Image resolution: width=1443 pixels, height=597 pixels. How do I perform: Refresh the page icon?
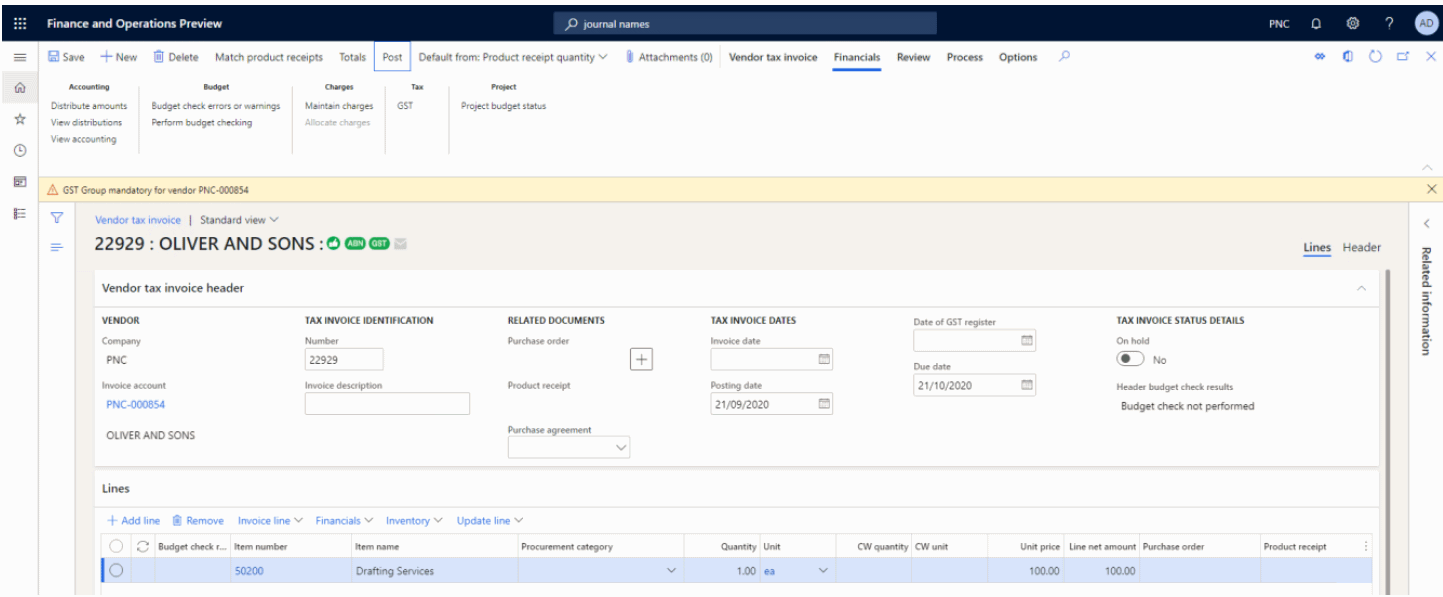click(x=1375, y=57)
